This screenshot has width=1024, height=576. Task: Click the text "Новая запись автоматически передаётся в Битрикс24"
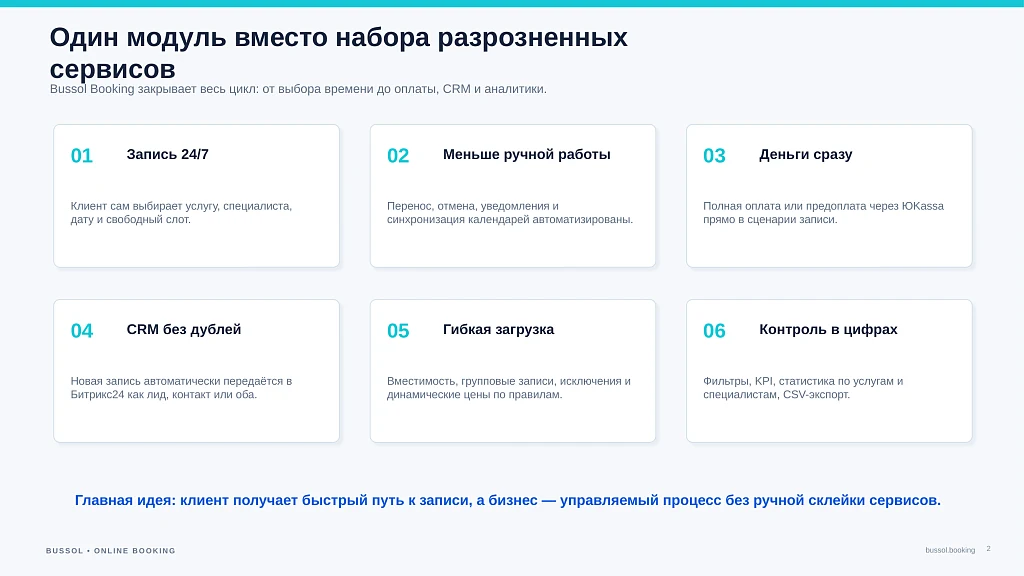(x=181, y=388)
